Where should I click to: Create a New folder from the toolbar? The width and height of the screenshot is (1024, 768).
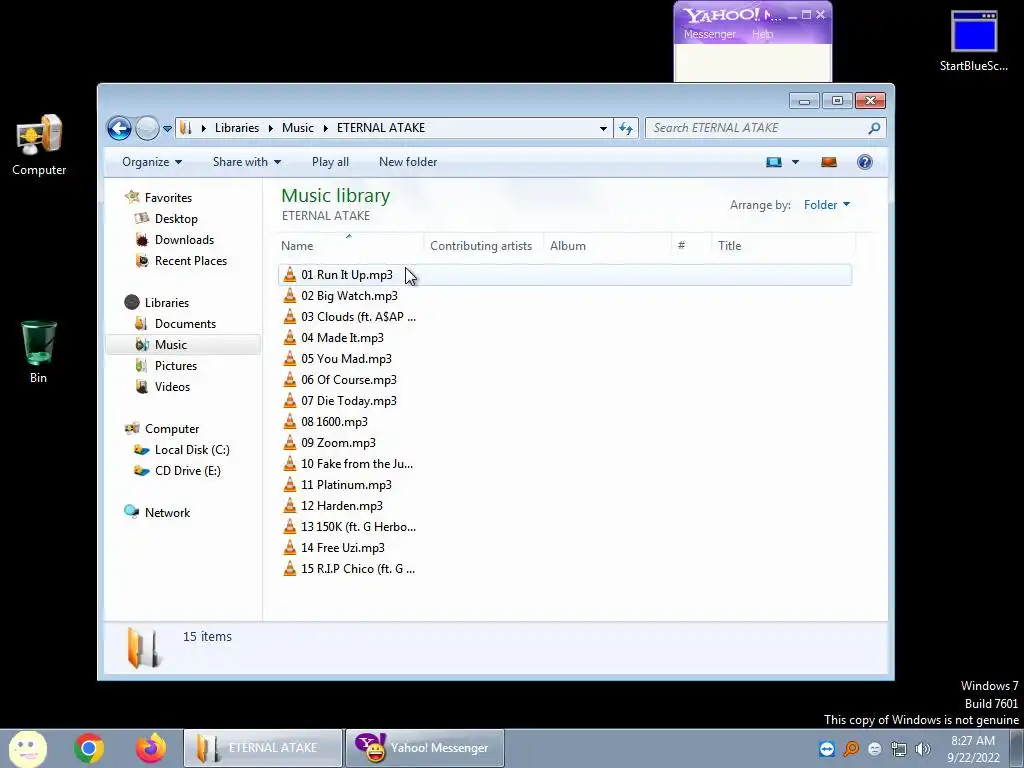point(408,162)
